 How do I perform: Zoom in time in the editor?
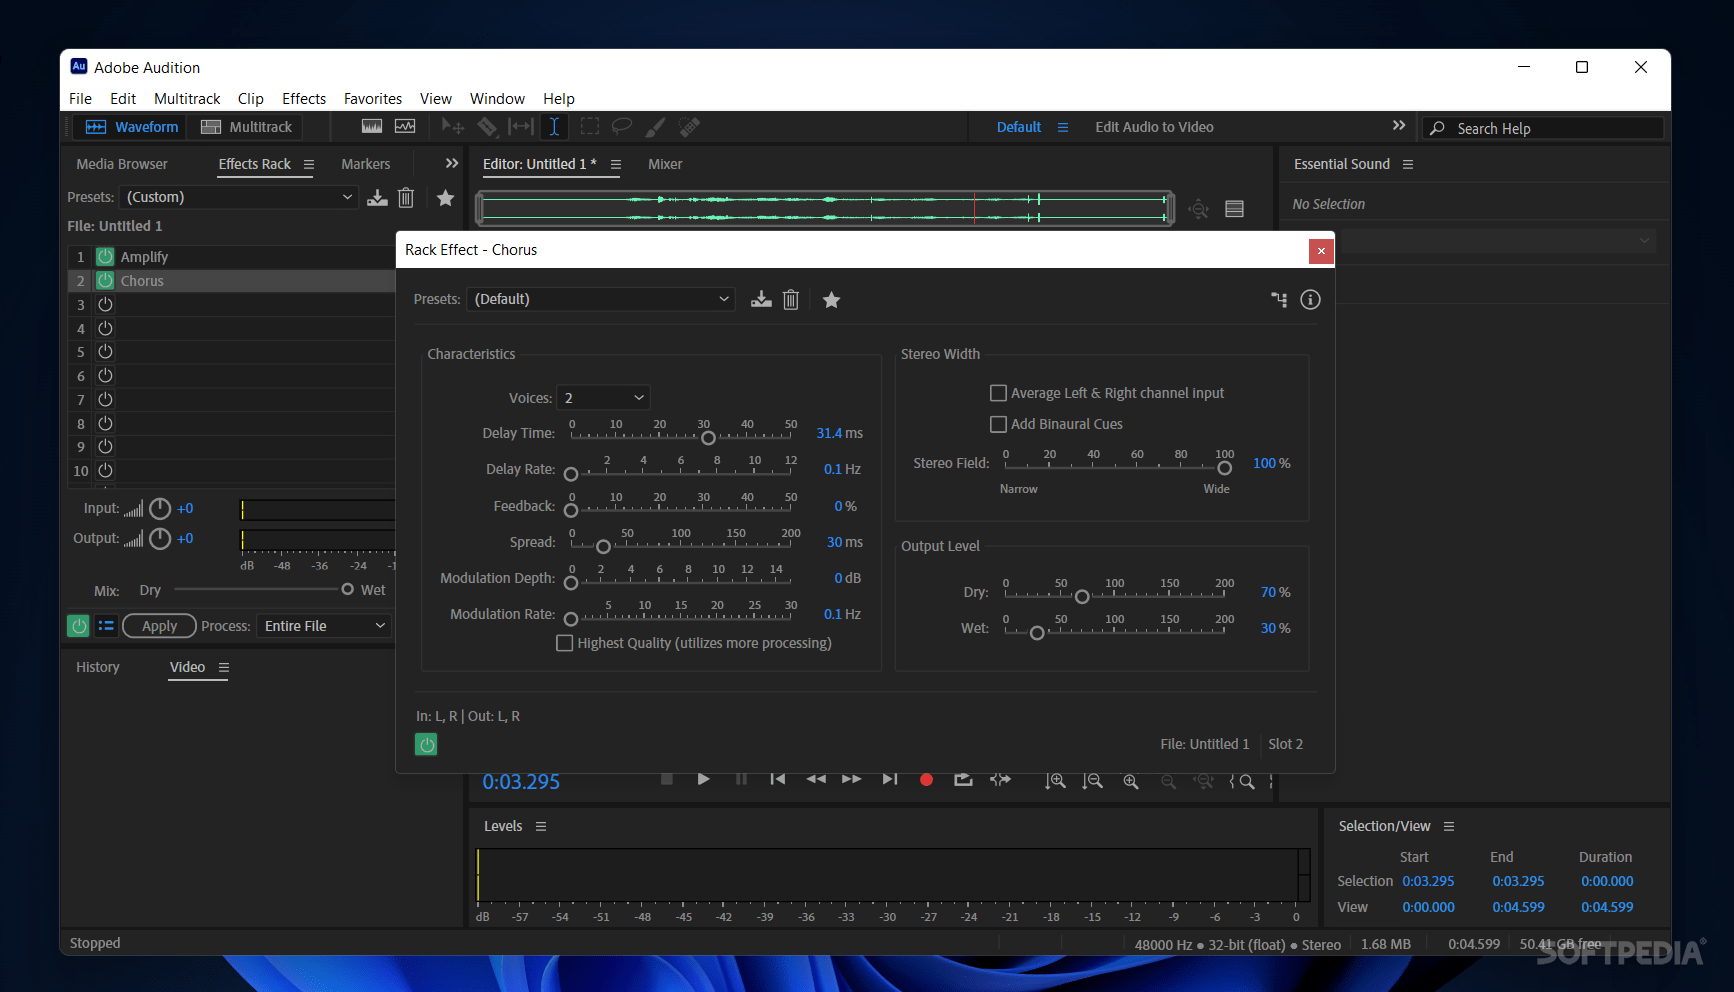[1131, 781]
